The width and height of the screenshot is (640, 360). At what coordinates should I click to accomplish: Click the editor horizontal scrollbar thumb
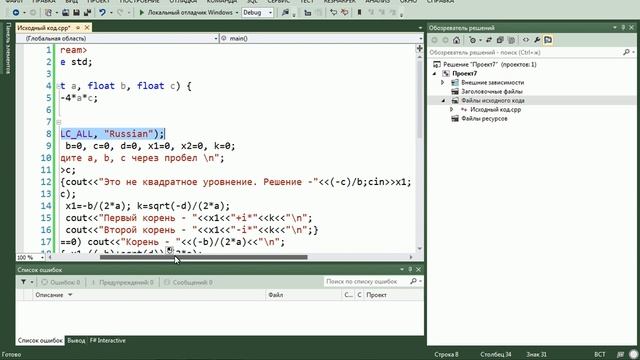[x=204, y=257]
